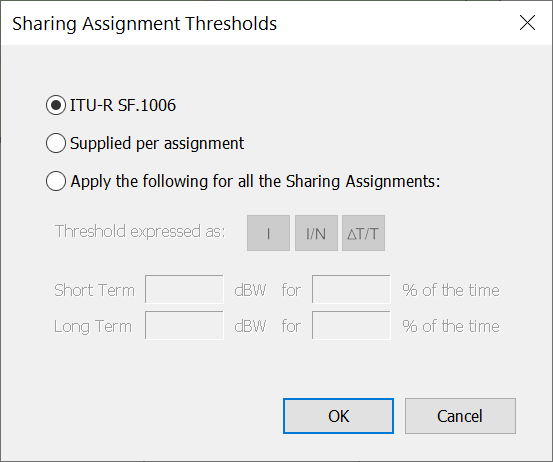
Task: Select the ITU-R SF.1006 radio button
Action: (x=56, y=105)
